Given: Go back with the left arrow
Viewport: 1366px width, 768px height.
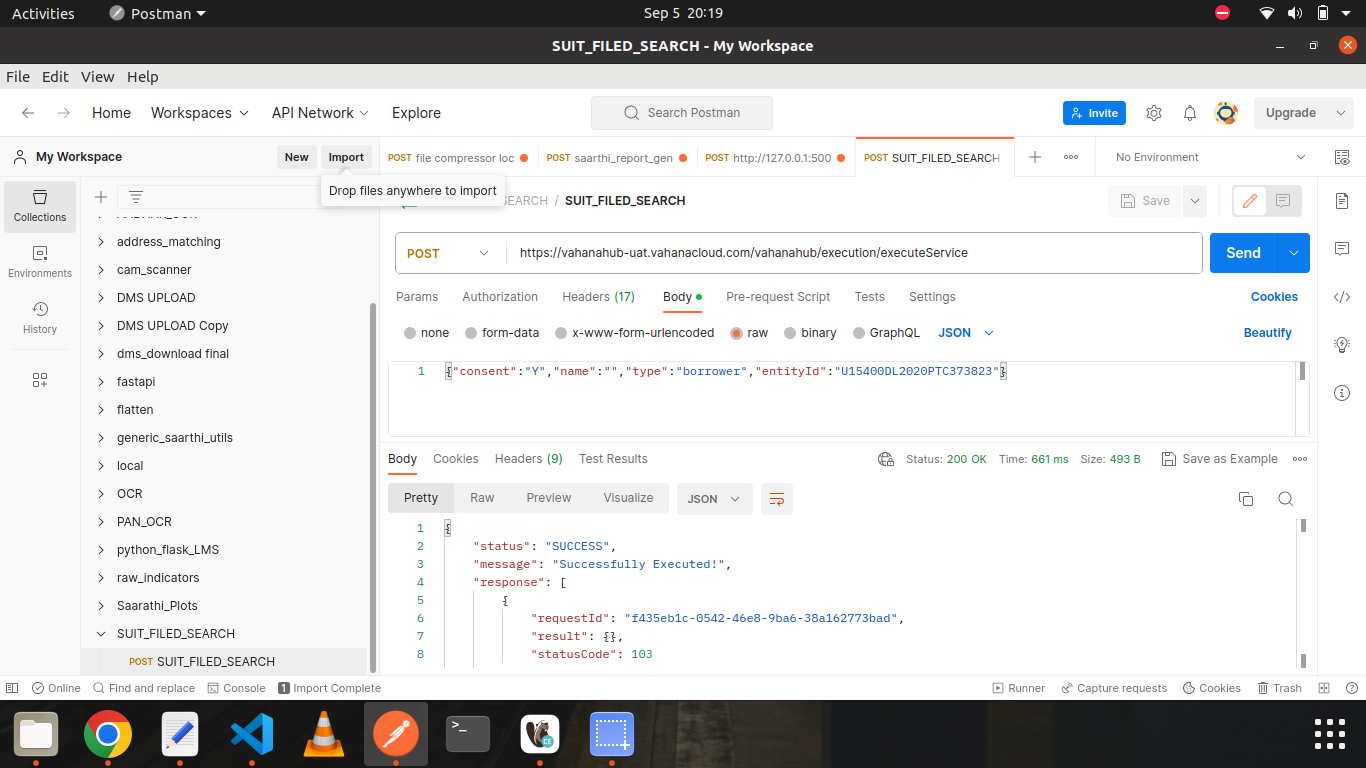Looking at the screenshot, I should (28, 113).
